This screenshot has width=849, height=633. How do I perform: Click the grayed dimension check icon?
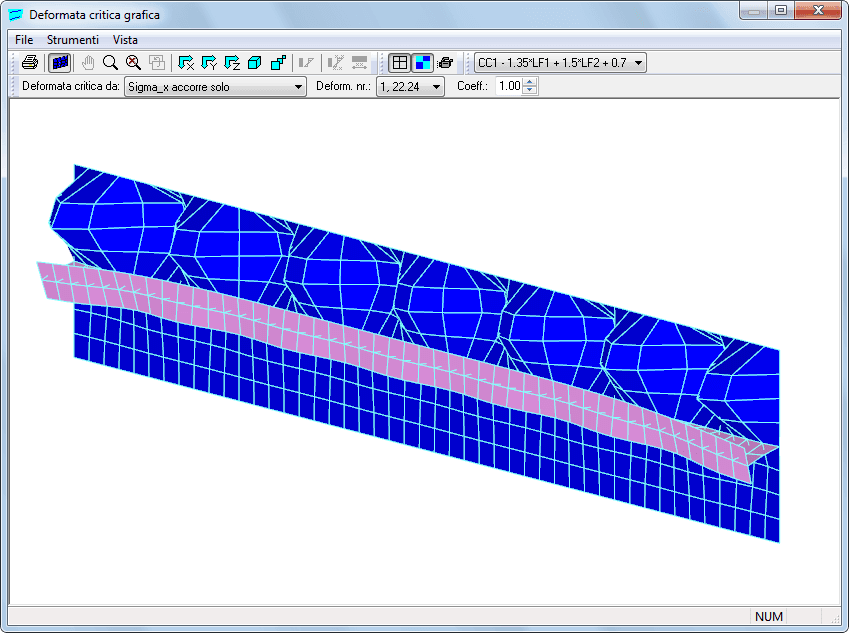[306, 63]
